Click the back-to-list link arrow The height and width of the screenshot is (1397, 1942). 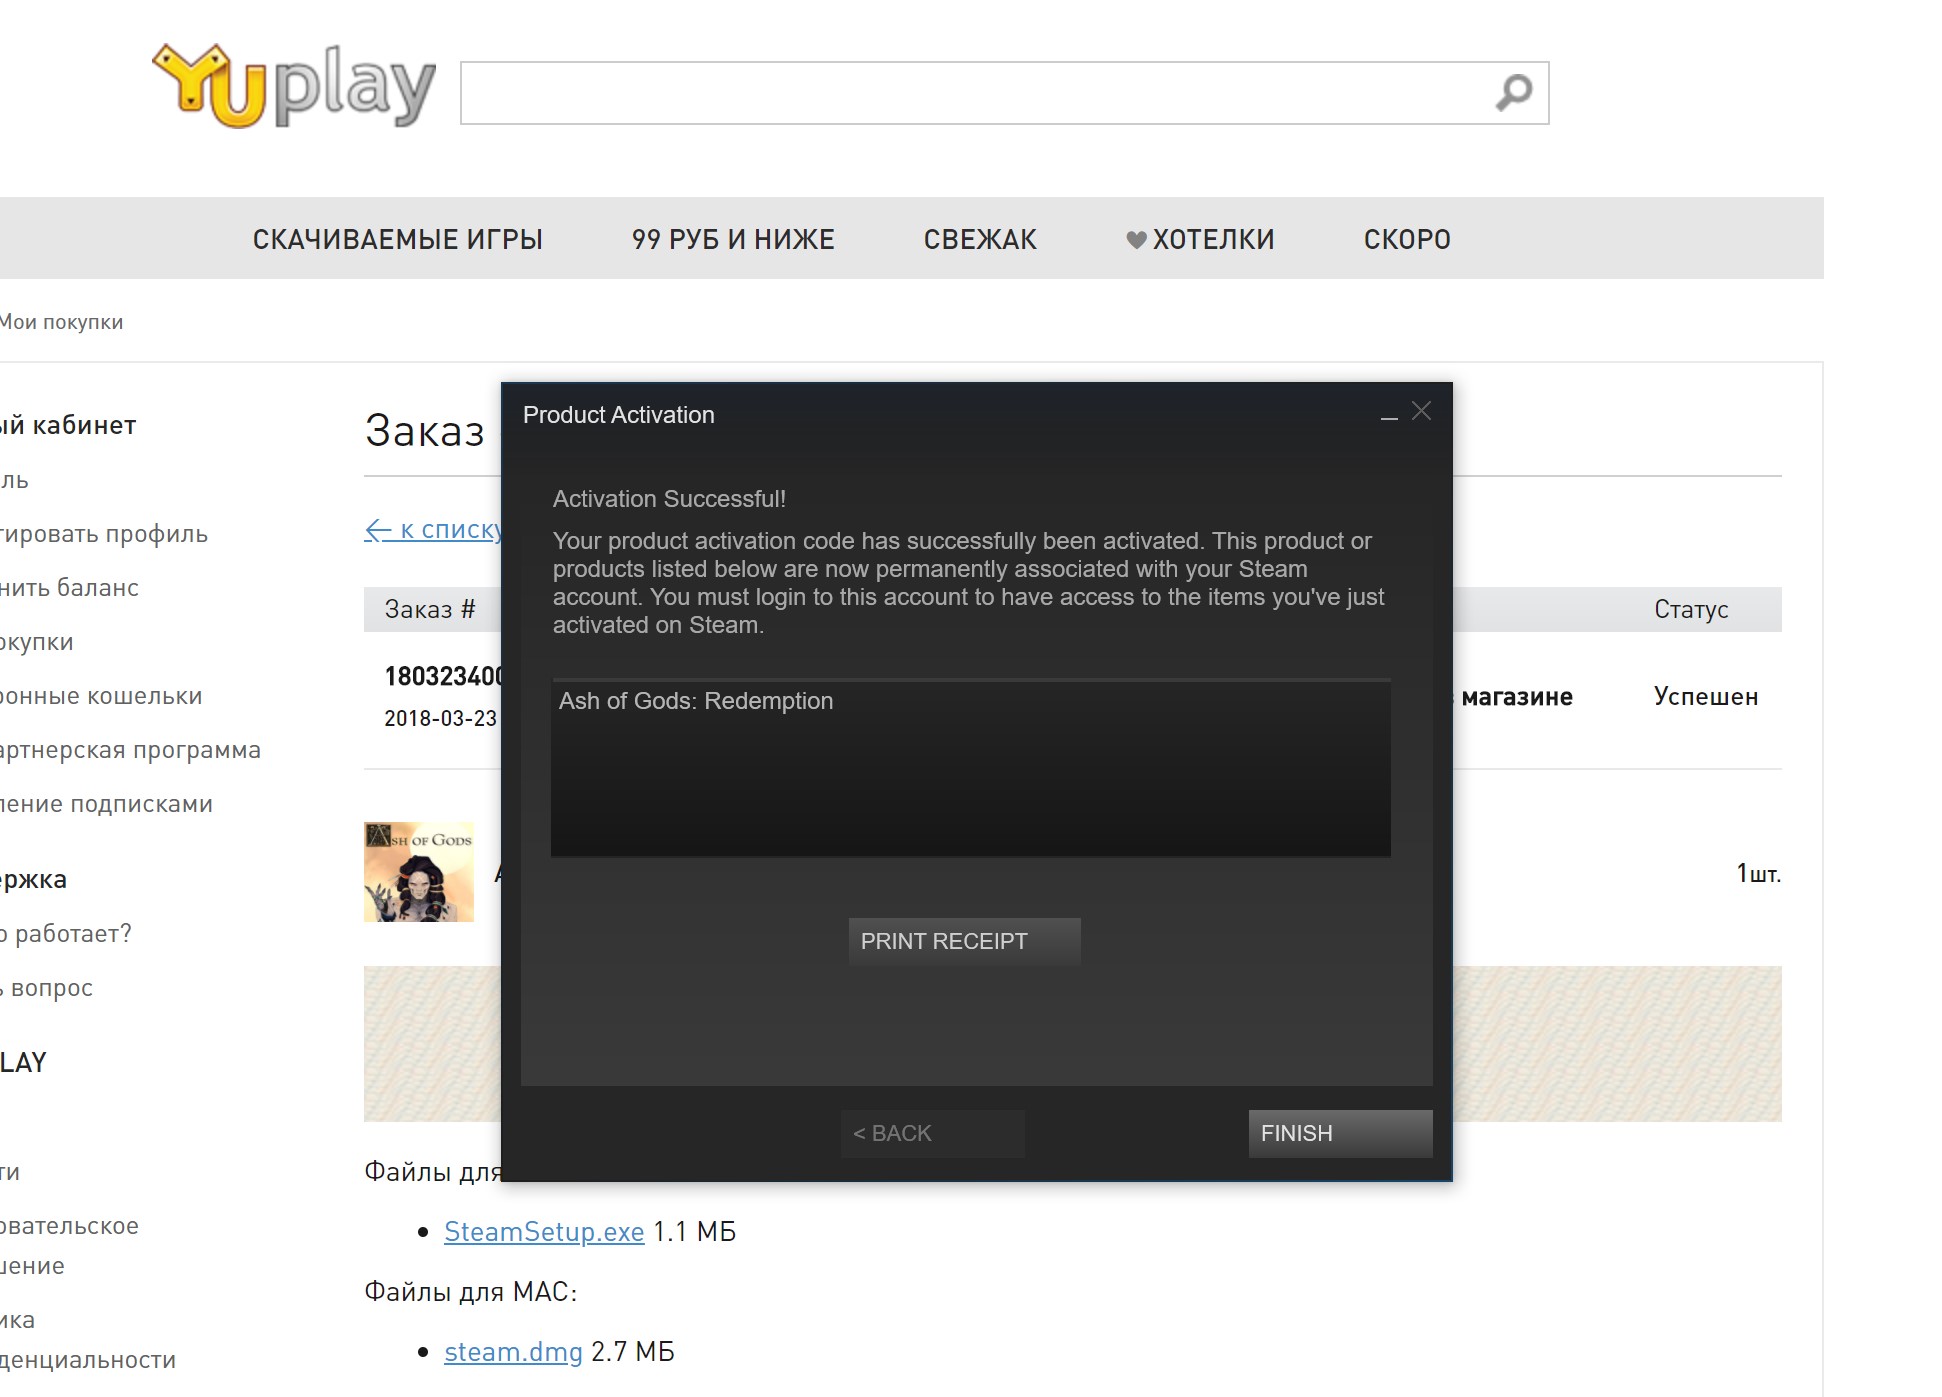pos(378,530)
